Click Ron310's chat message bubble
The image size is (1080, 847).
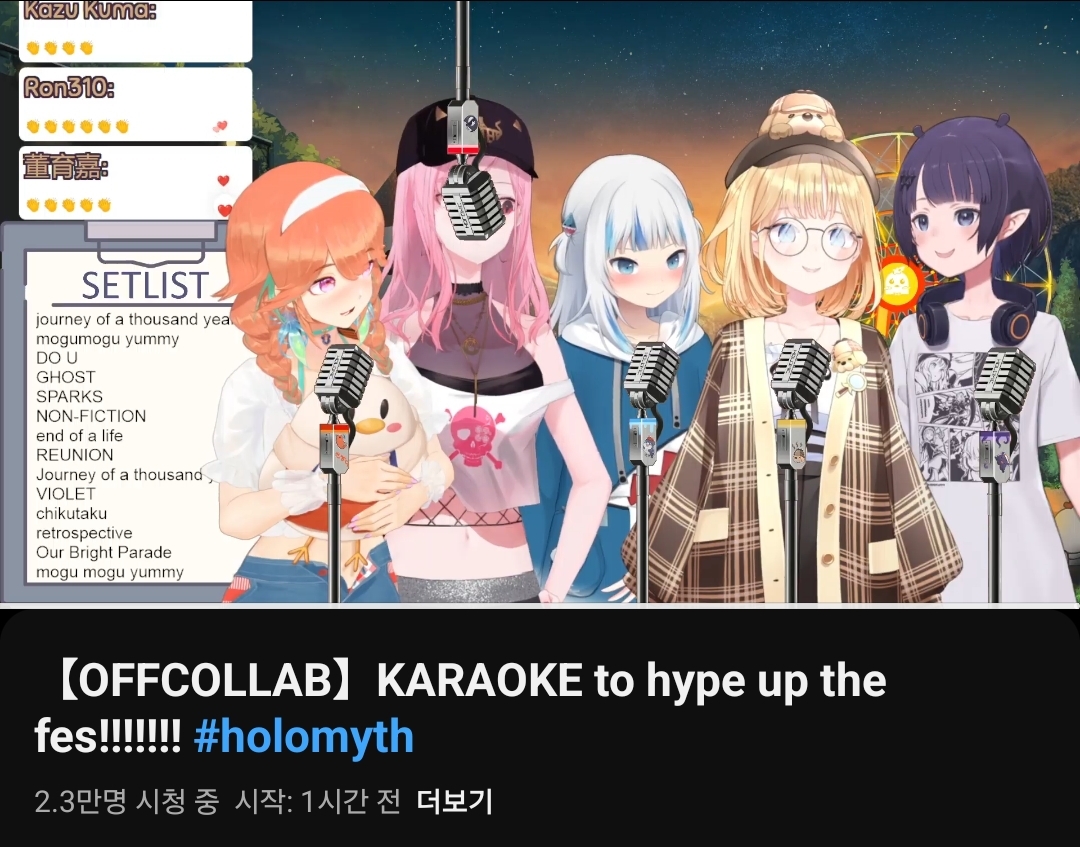(136, 105)
